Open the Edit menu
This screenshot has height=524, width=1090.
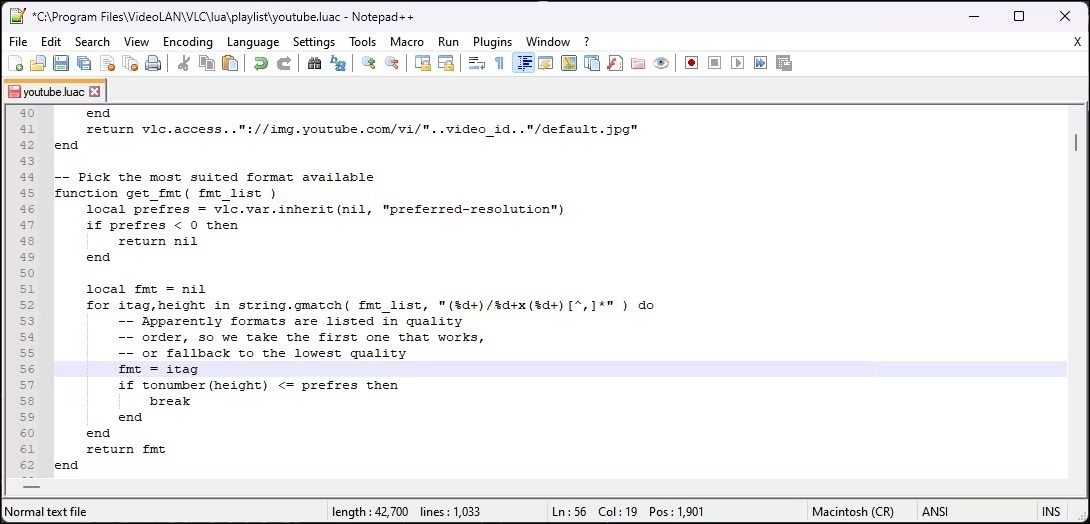[51, 42]
